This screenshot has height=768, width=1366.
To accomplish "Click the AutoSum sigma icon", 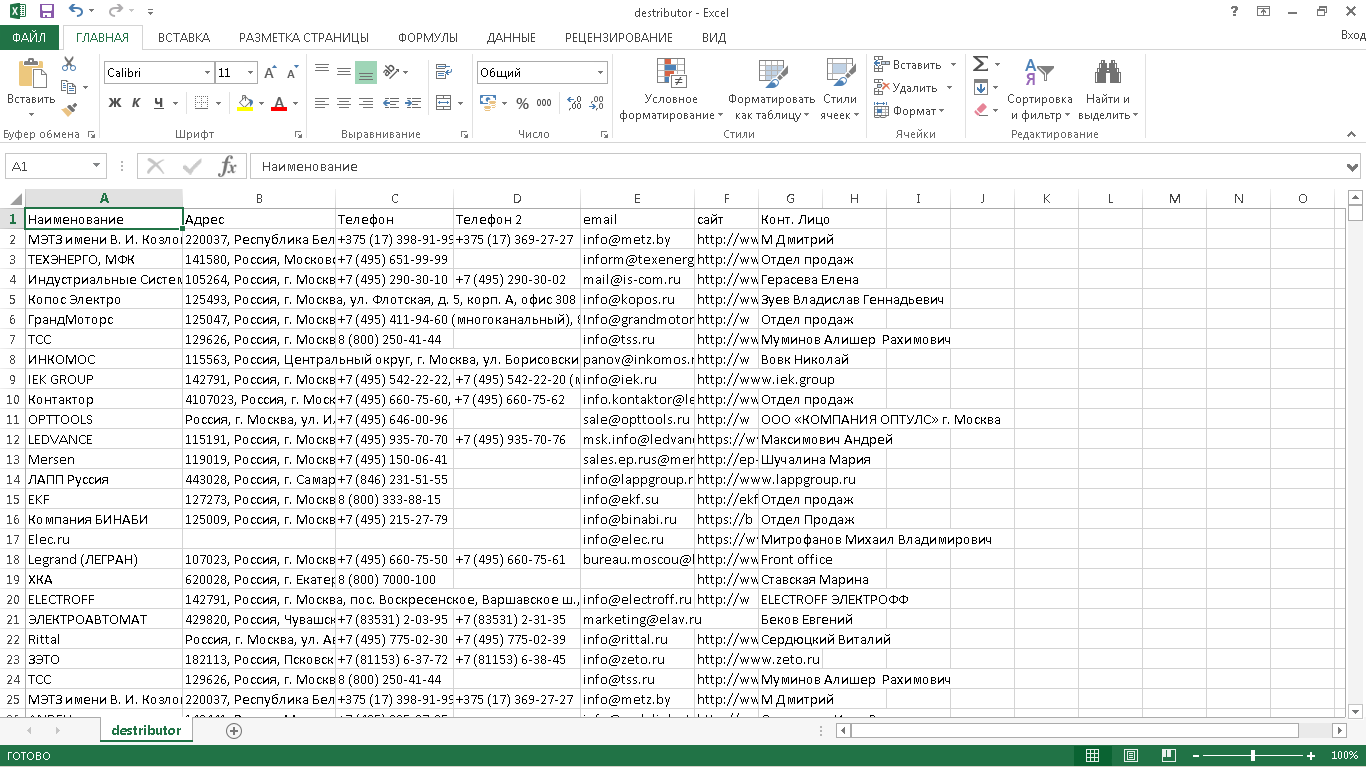I will (980, 64).
